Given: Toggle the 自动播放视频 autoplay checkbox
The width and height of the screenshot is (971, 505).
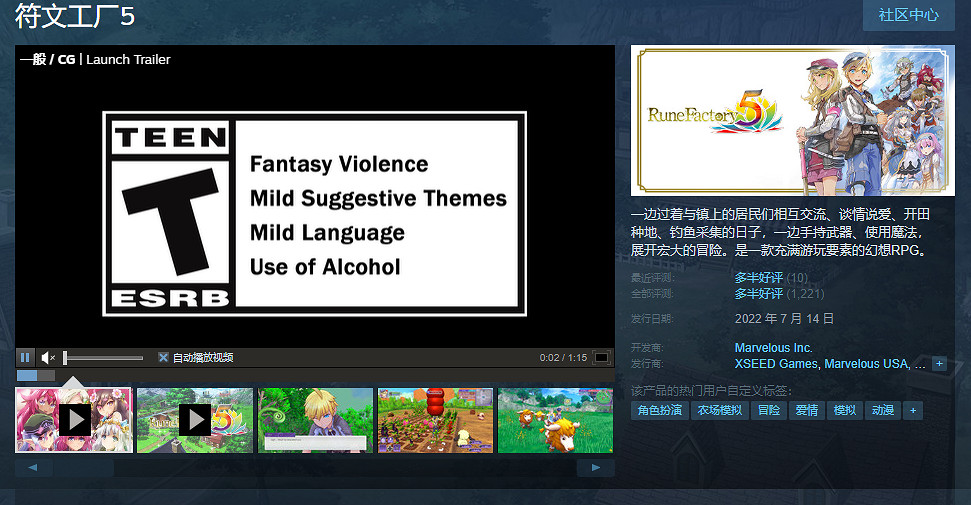Looking at the screenshot, I should click(163, 357).
